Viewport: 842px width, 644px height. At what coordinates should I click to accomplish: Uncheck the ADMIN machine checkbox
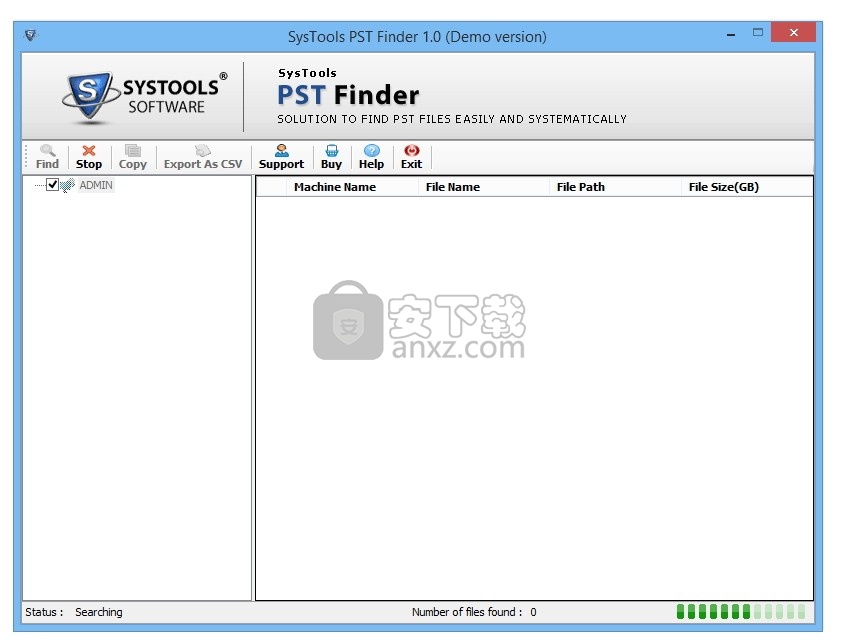(52, 185)
